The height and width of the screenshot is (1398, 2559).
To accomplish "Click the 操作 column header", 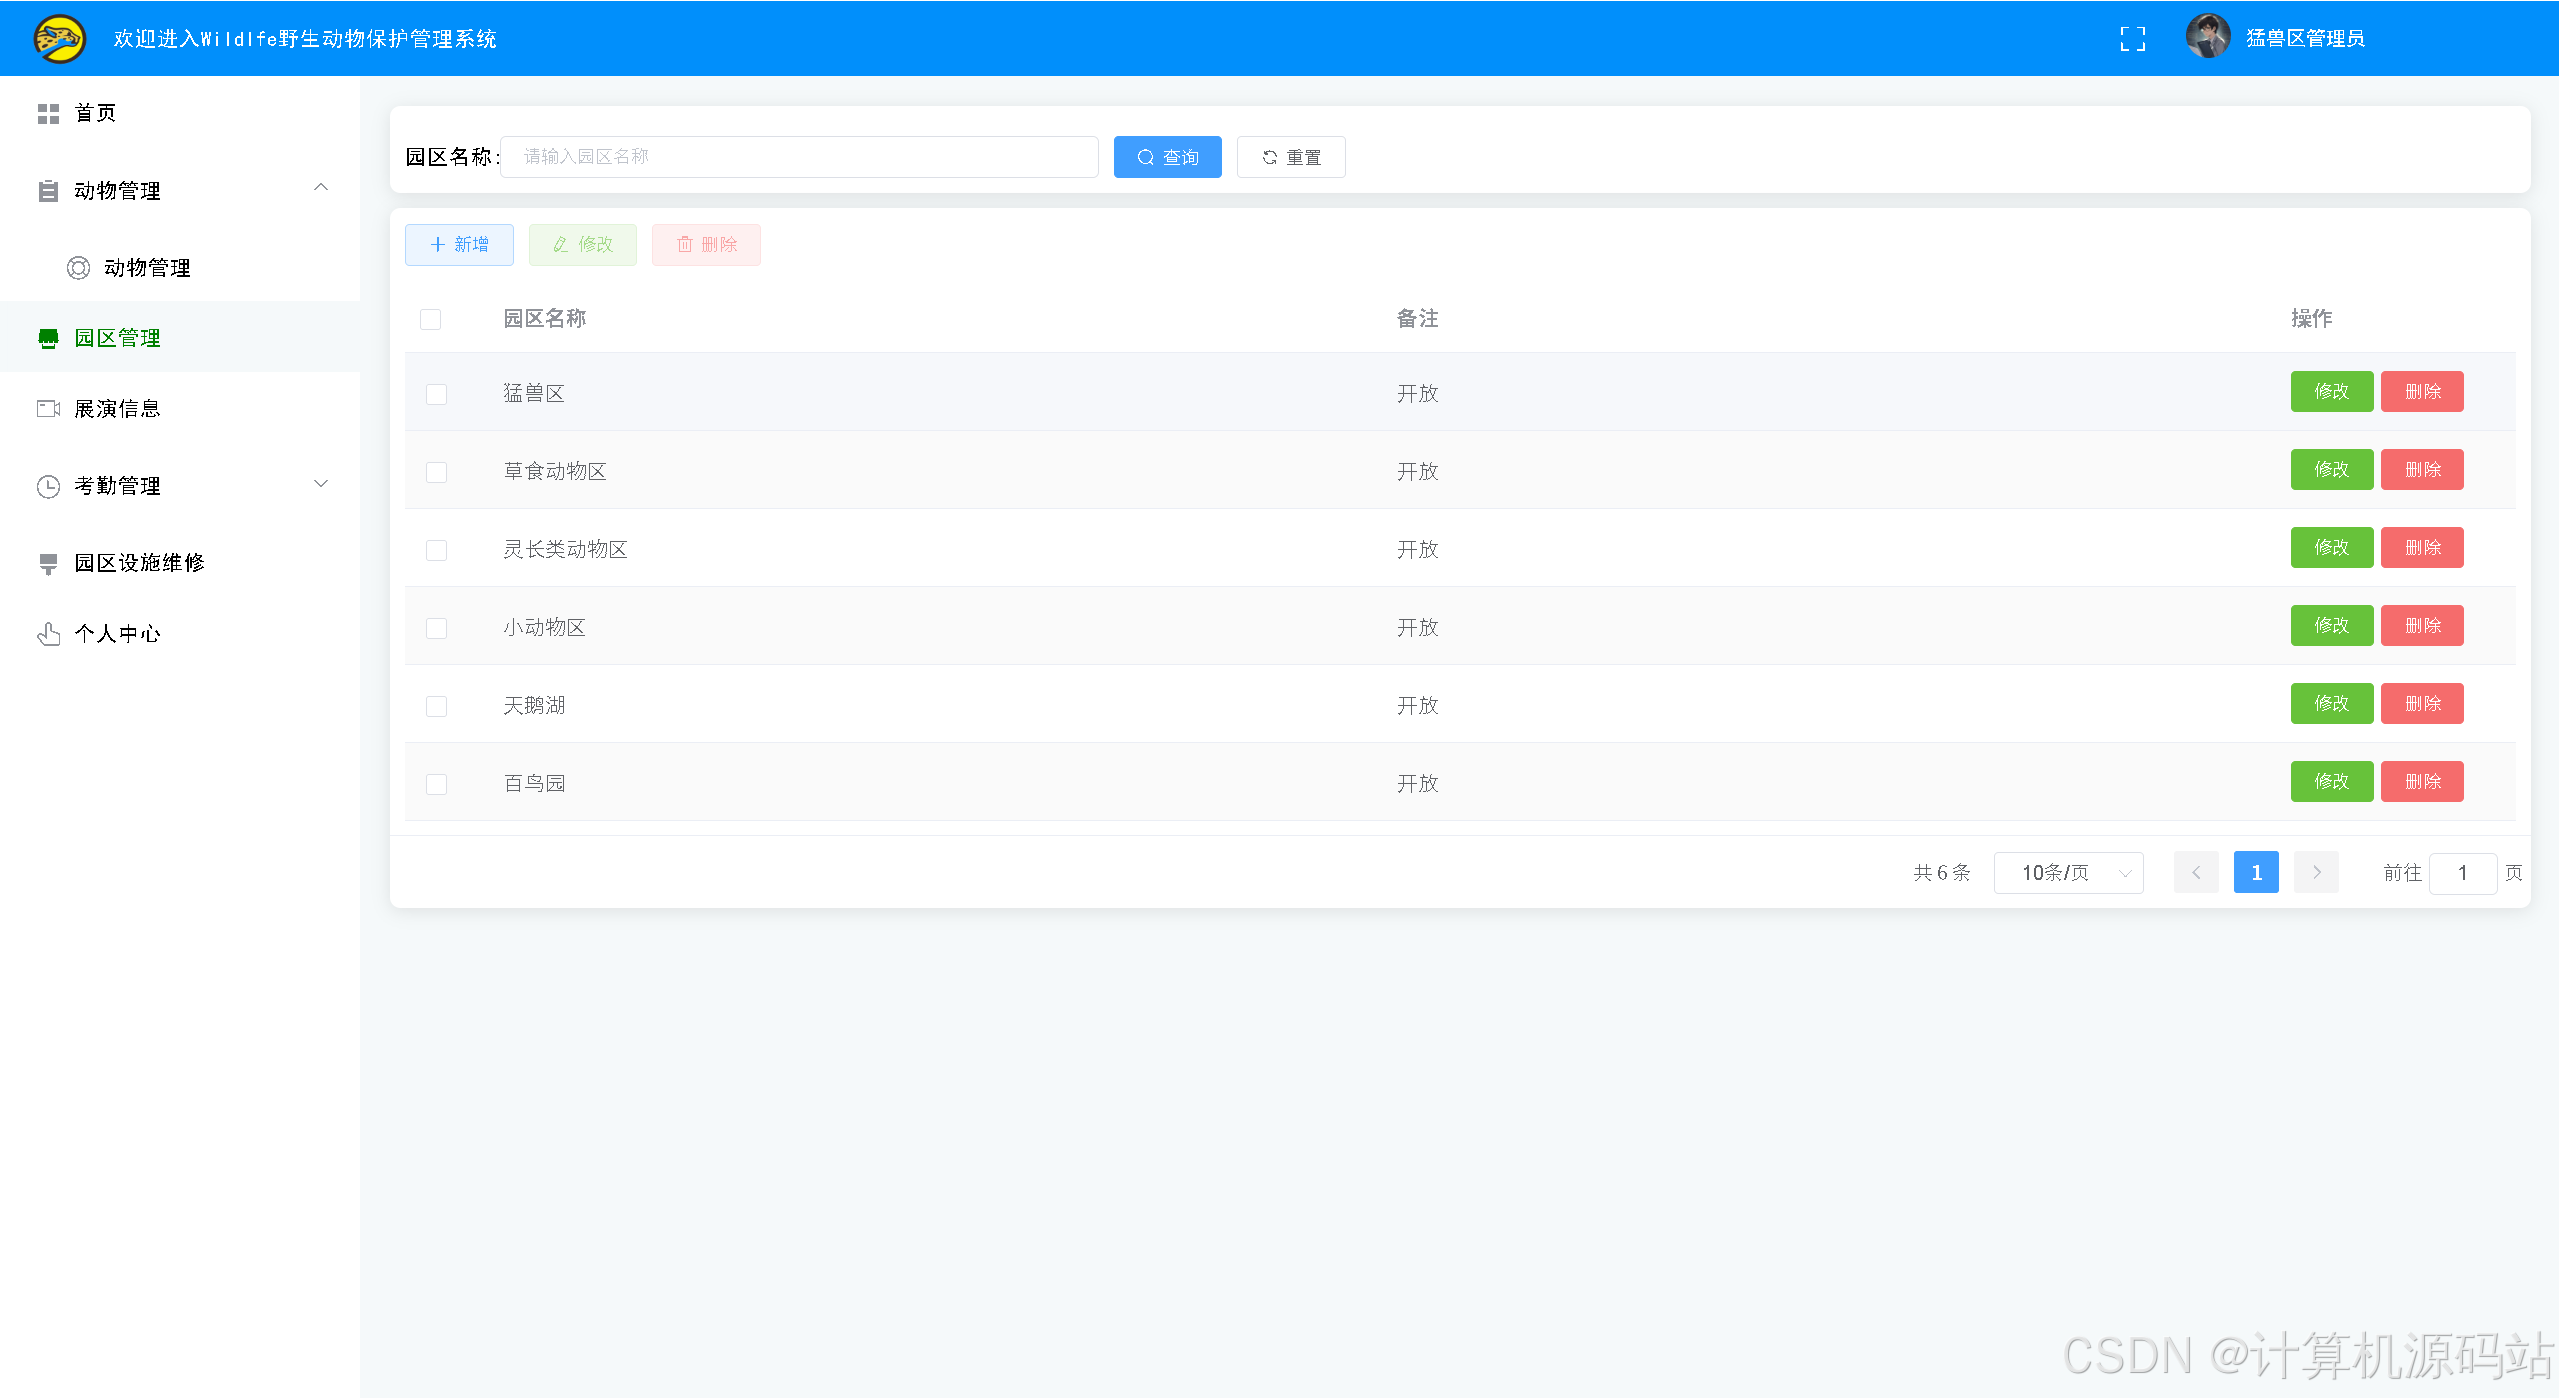I will click(x=2311, y=319).
